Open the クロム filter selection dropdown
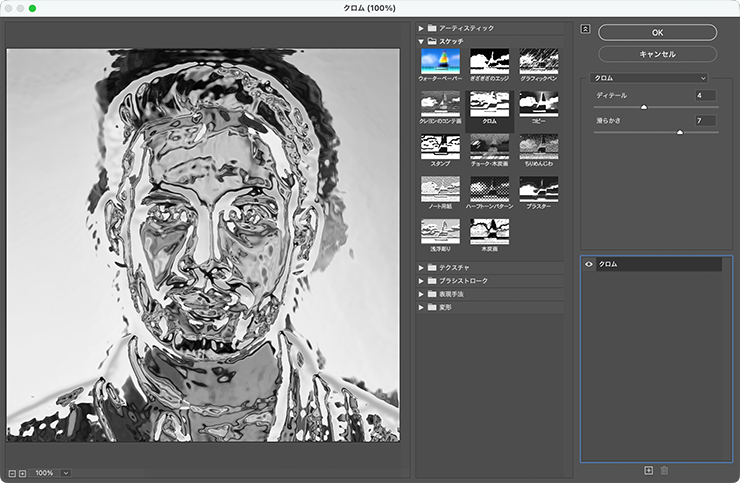The width and height of the screenshot is (740, 483). (649, 77)
